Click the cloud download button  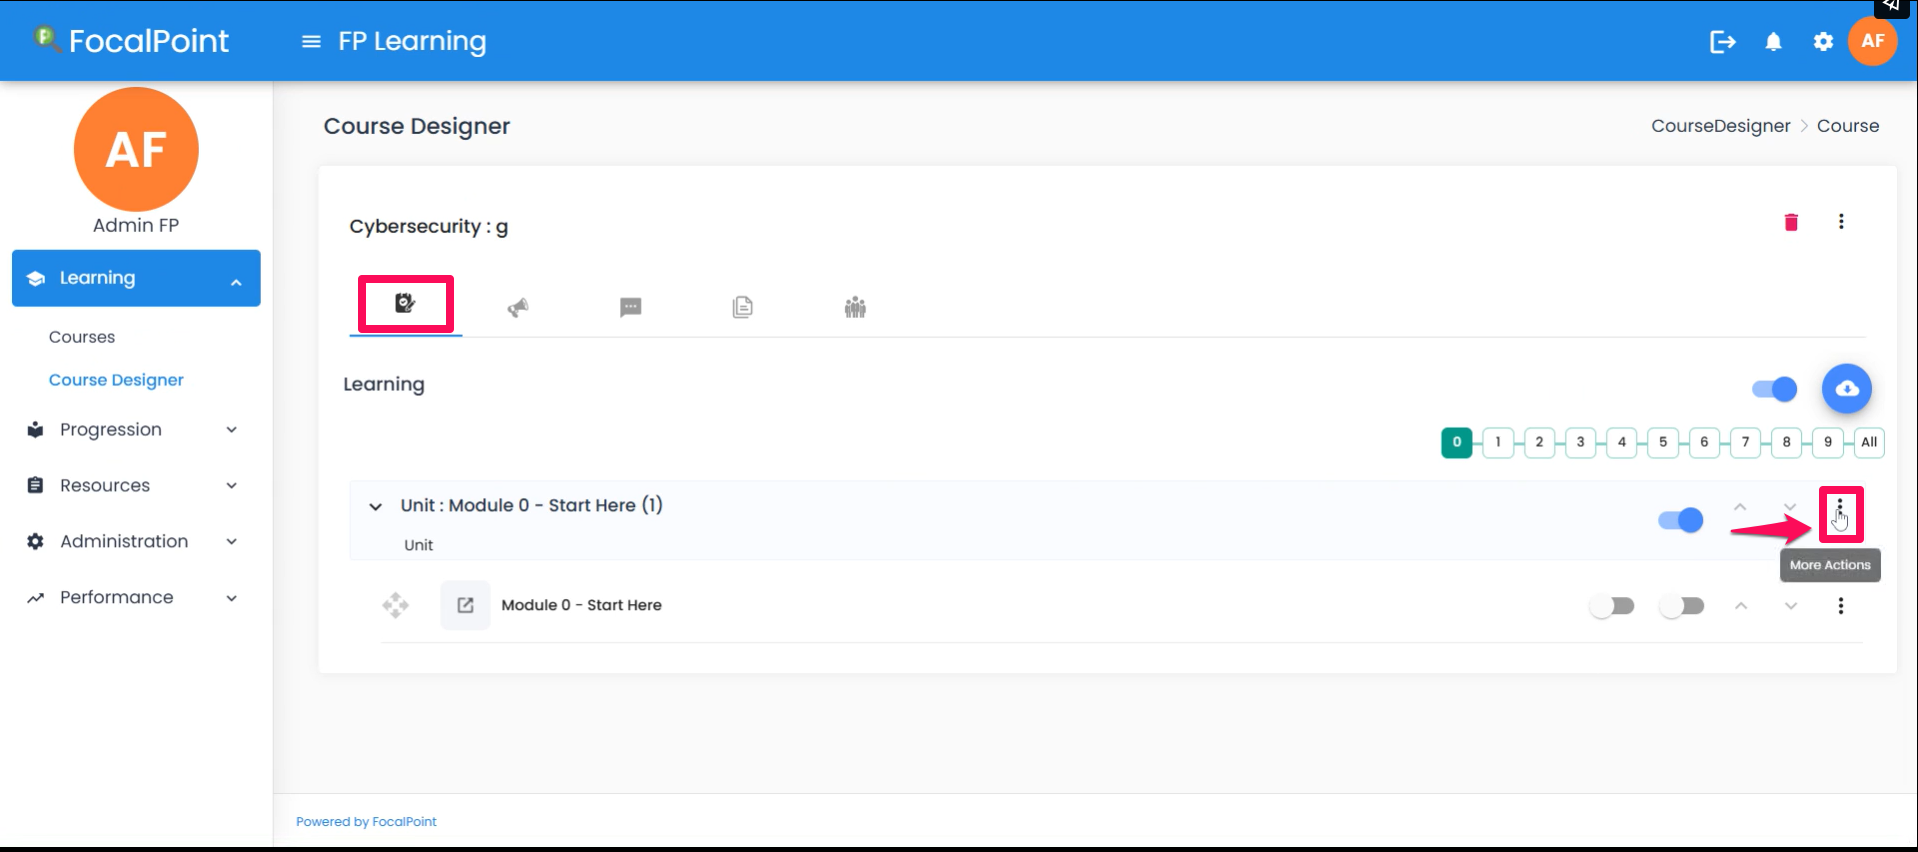click(1846, 389)
